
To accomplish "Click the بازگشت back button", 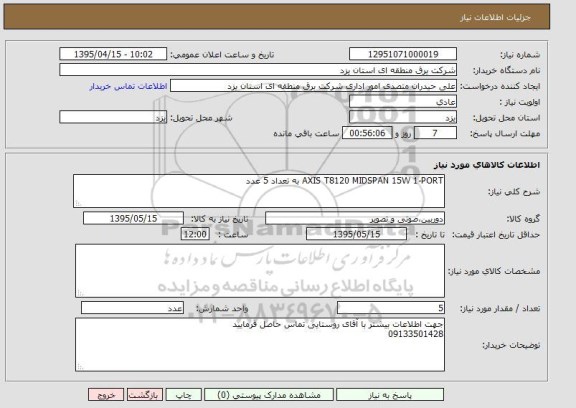I will tap(145, 395).
